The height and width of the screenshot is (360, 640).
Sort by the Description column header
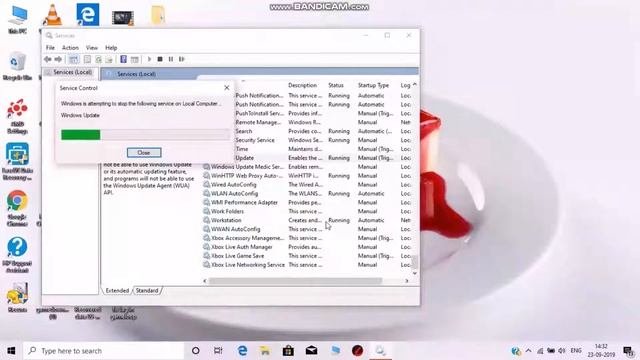(x=302, y=85)
